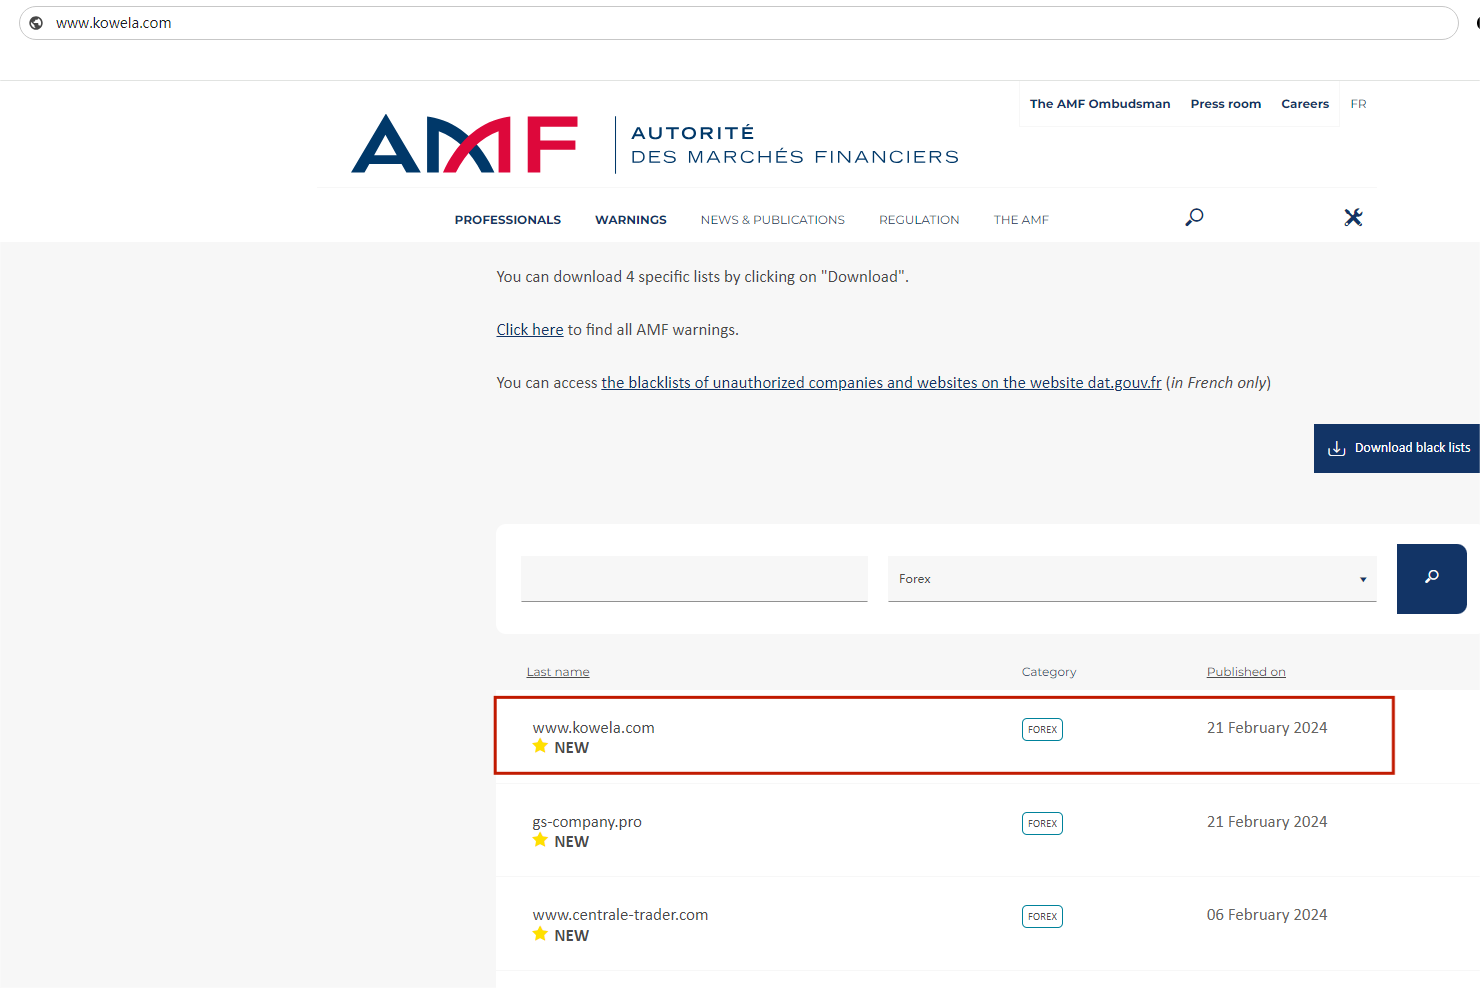Click the AMF logo
This screenshot has height=988, width=1480.
tap(465, 144)
